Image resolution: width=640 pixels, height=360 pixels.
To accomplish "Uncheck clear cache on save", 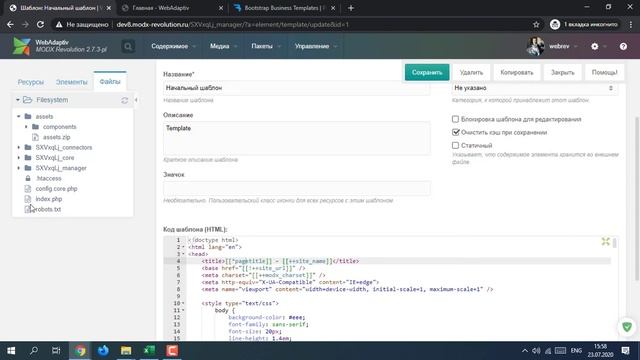I will [x=455, y=132].
